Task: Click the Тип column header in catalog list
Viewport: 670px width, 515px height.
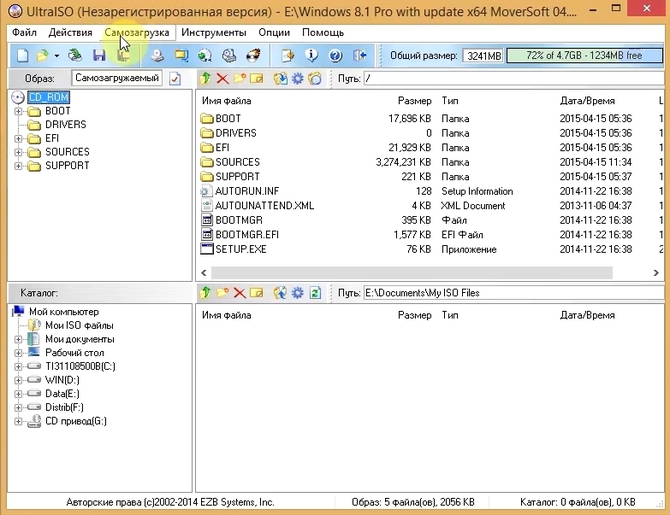Action: coord(450,315)
